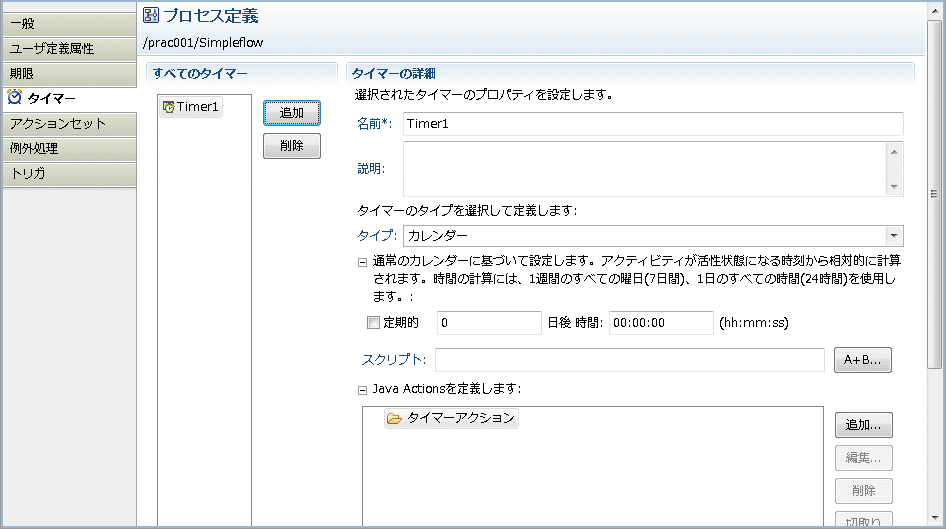This screenshot has height=529, width=946.
Task: Click into the 説明 text area
Action: coord(644,169)
